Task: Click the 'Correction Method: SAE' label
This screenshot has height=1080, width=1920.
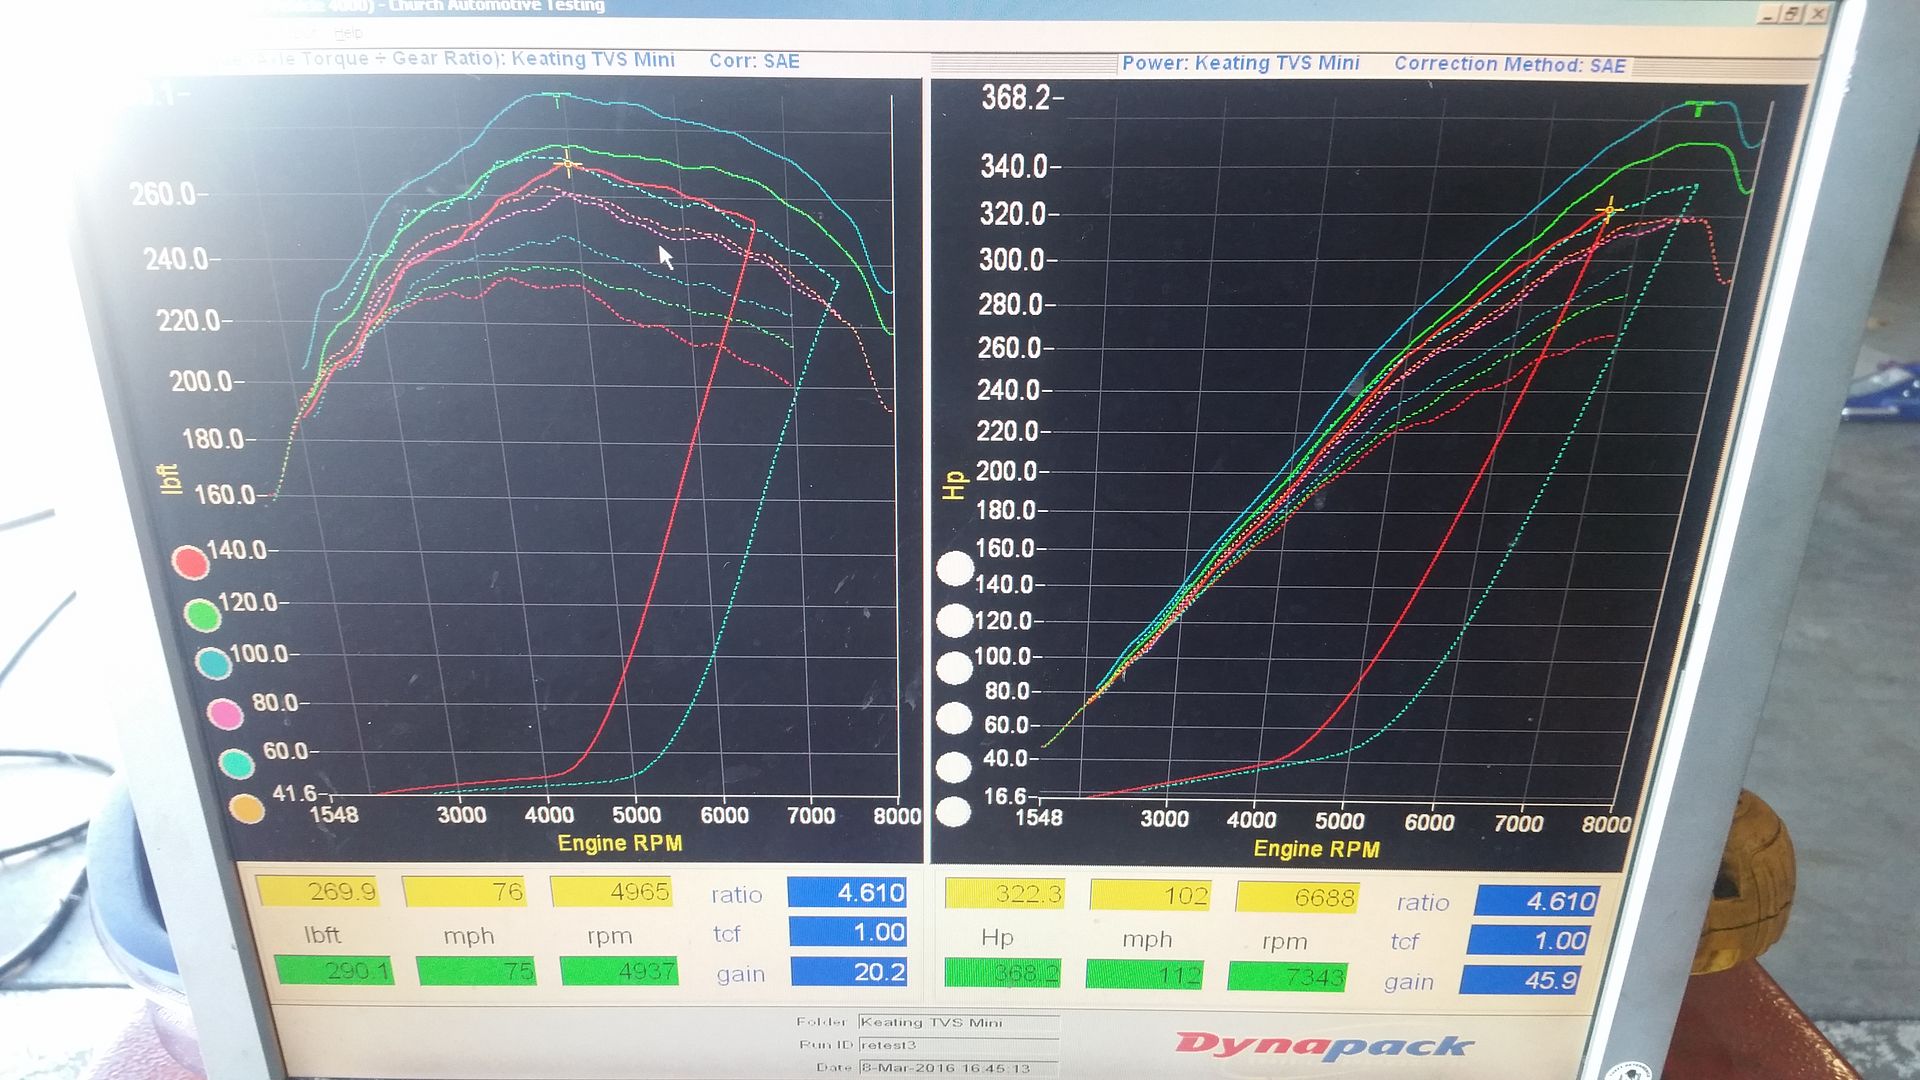Action: (x=1510, y=65)
